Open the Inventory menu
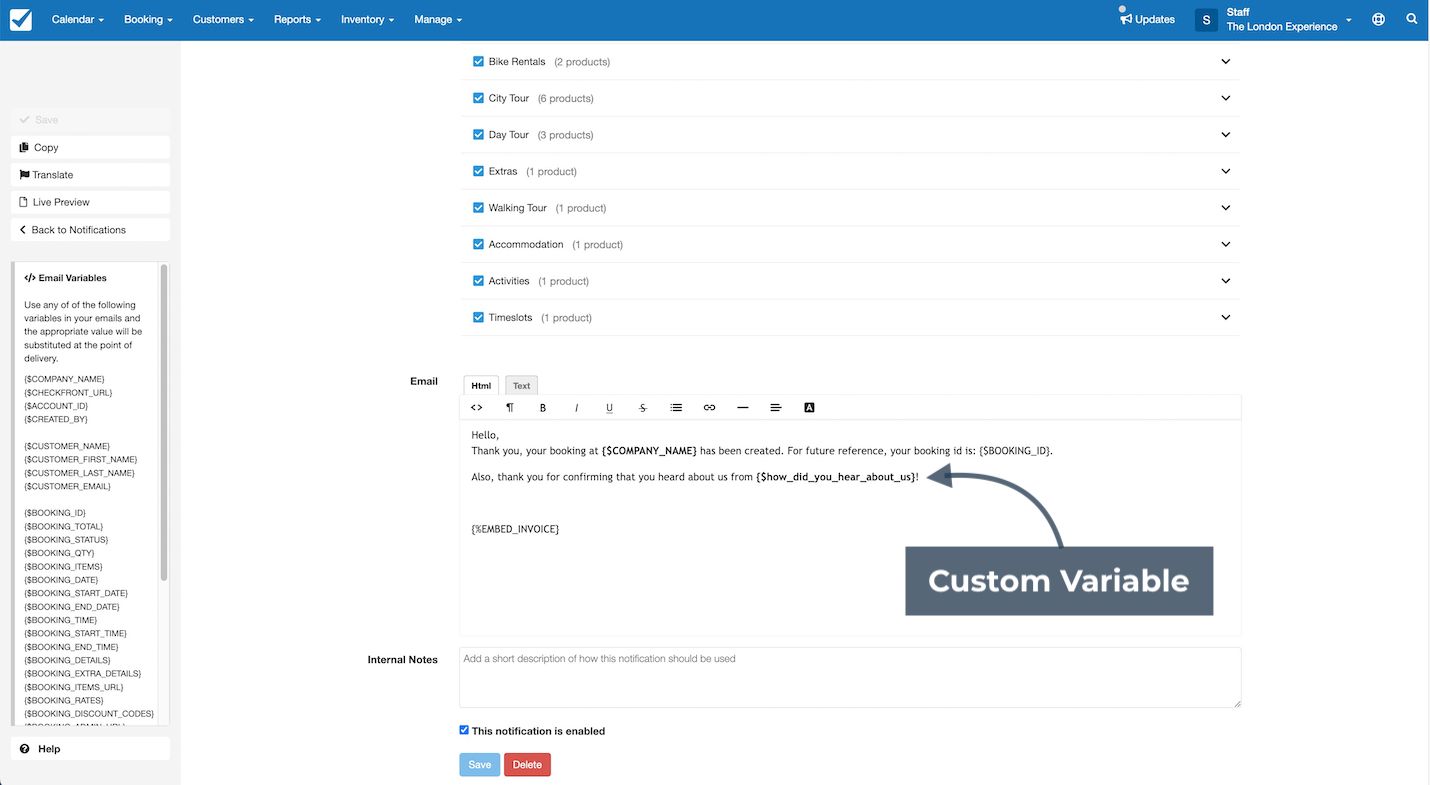1430x785 pixels. point(367,19)
